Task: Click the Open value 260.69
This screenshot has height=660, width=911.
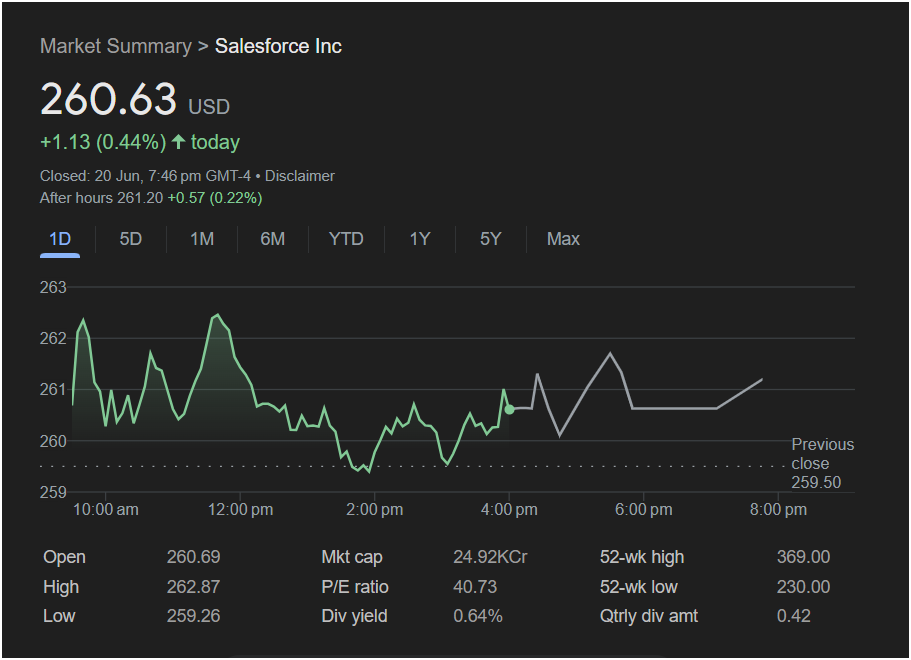Action: coord(193,557)
